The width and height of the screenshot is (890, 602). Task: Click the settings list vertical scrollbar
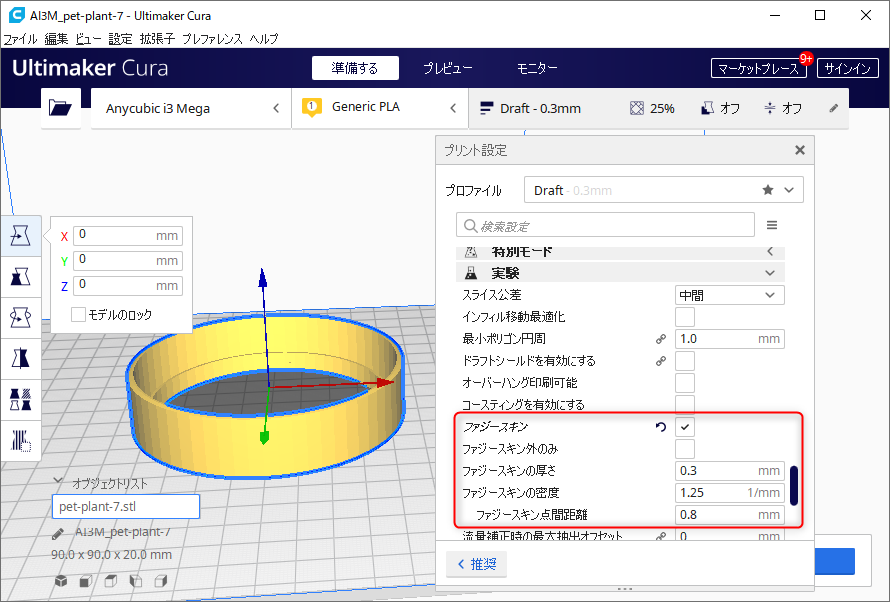(x=794, y=485)
